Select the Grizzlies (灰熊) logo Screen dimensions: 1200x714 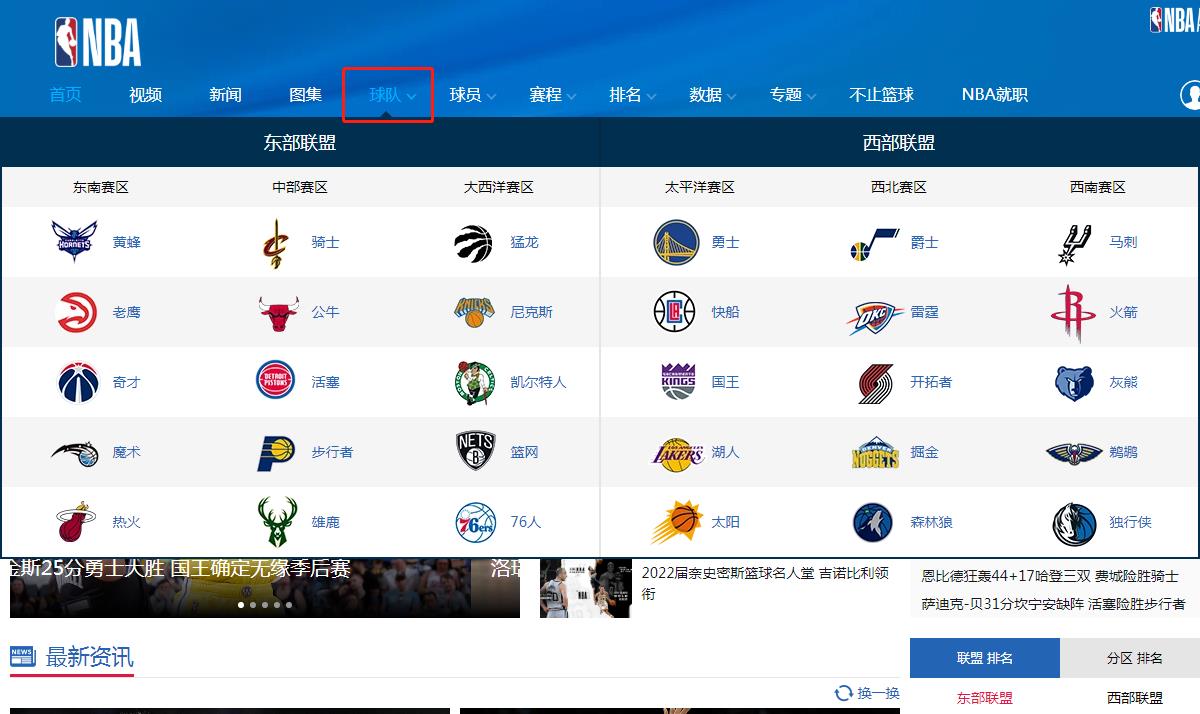click(x=1075, y=382)
